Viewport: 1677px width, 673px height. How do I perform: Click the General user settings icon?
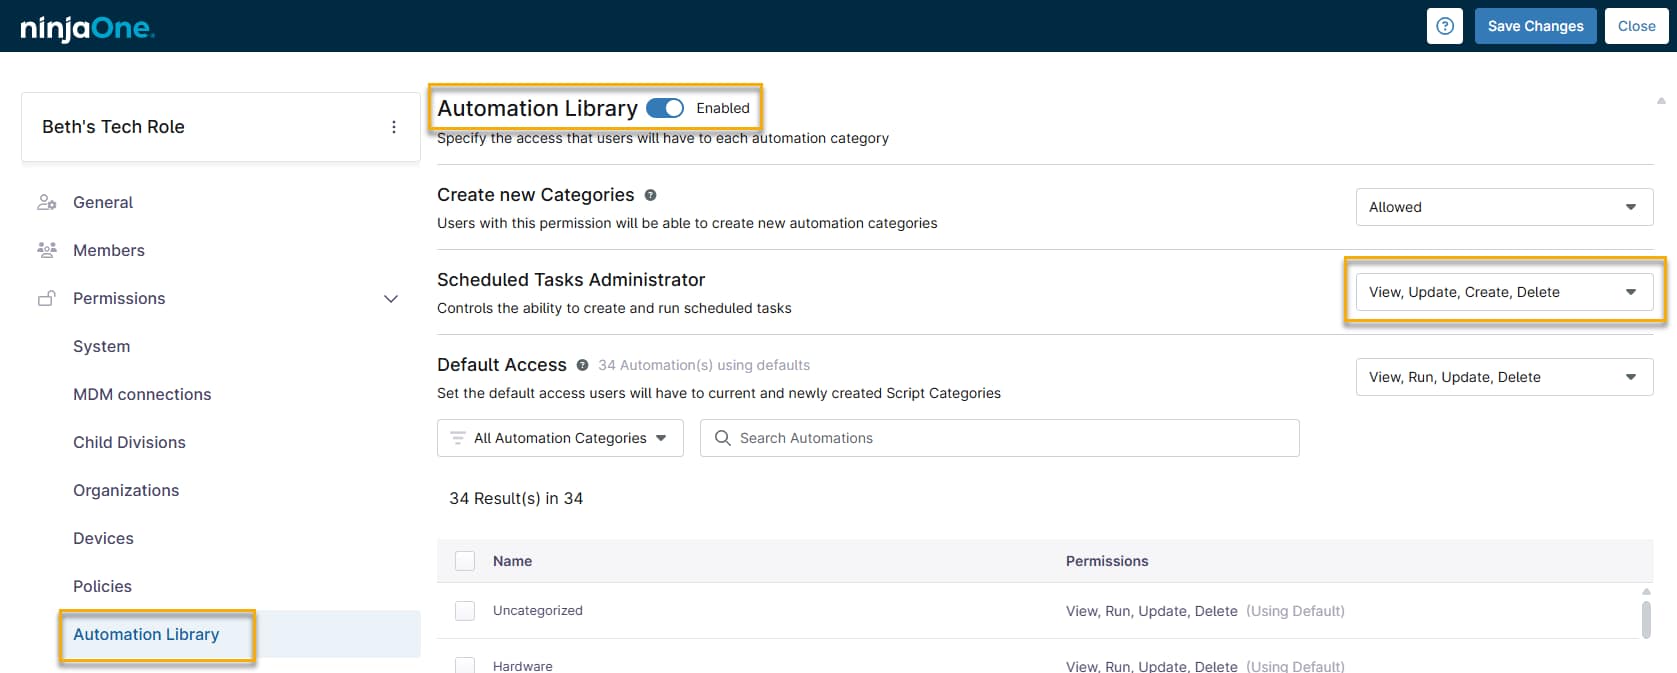tap(47, 202)
